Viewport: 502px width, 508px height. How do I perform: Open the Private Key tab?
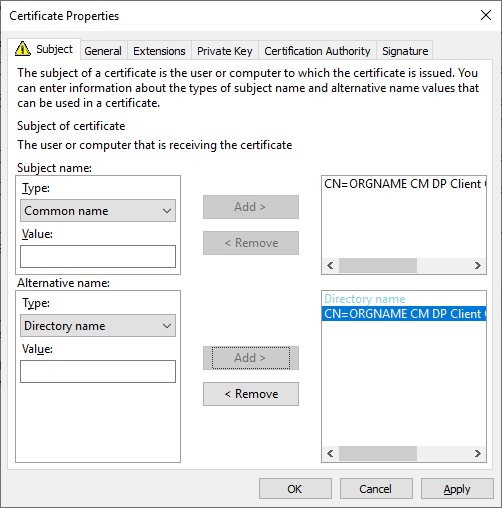225,51
